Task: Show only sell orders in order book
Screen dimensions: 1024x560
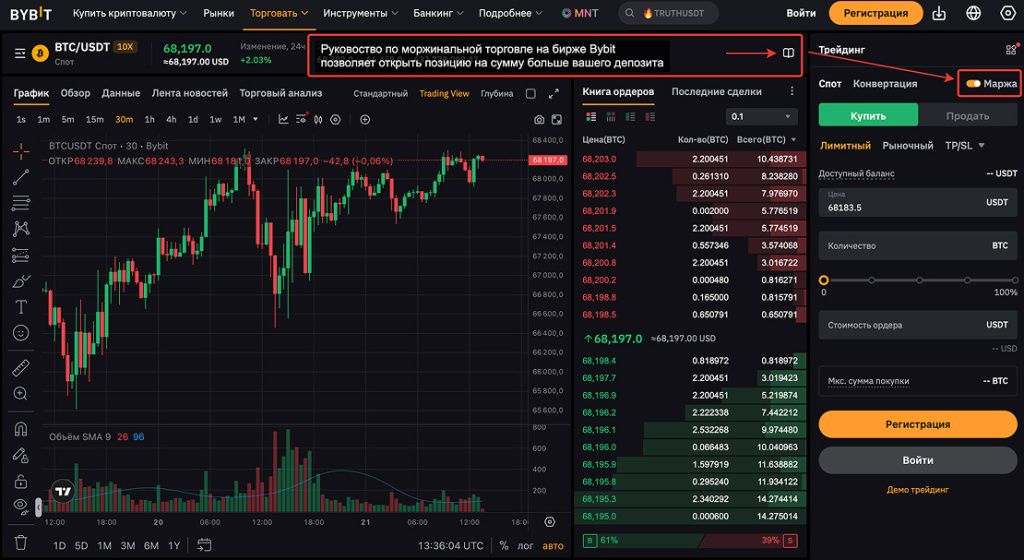Action: 650,117
